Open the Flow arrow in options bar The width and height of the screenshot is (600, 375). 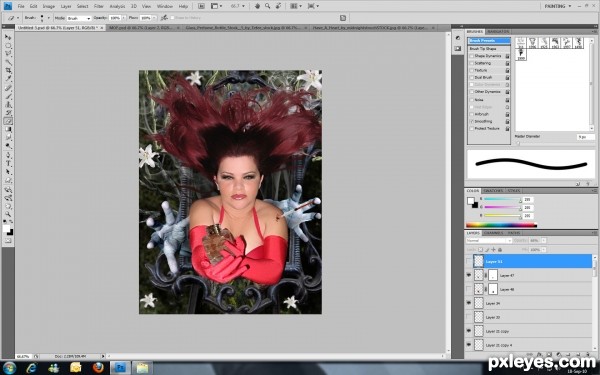[154, 18]
